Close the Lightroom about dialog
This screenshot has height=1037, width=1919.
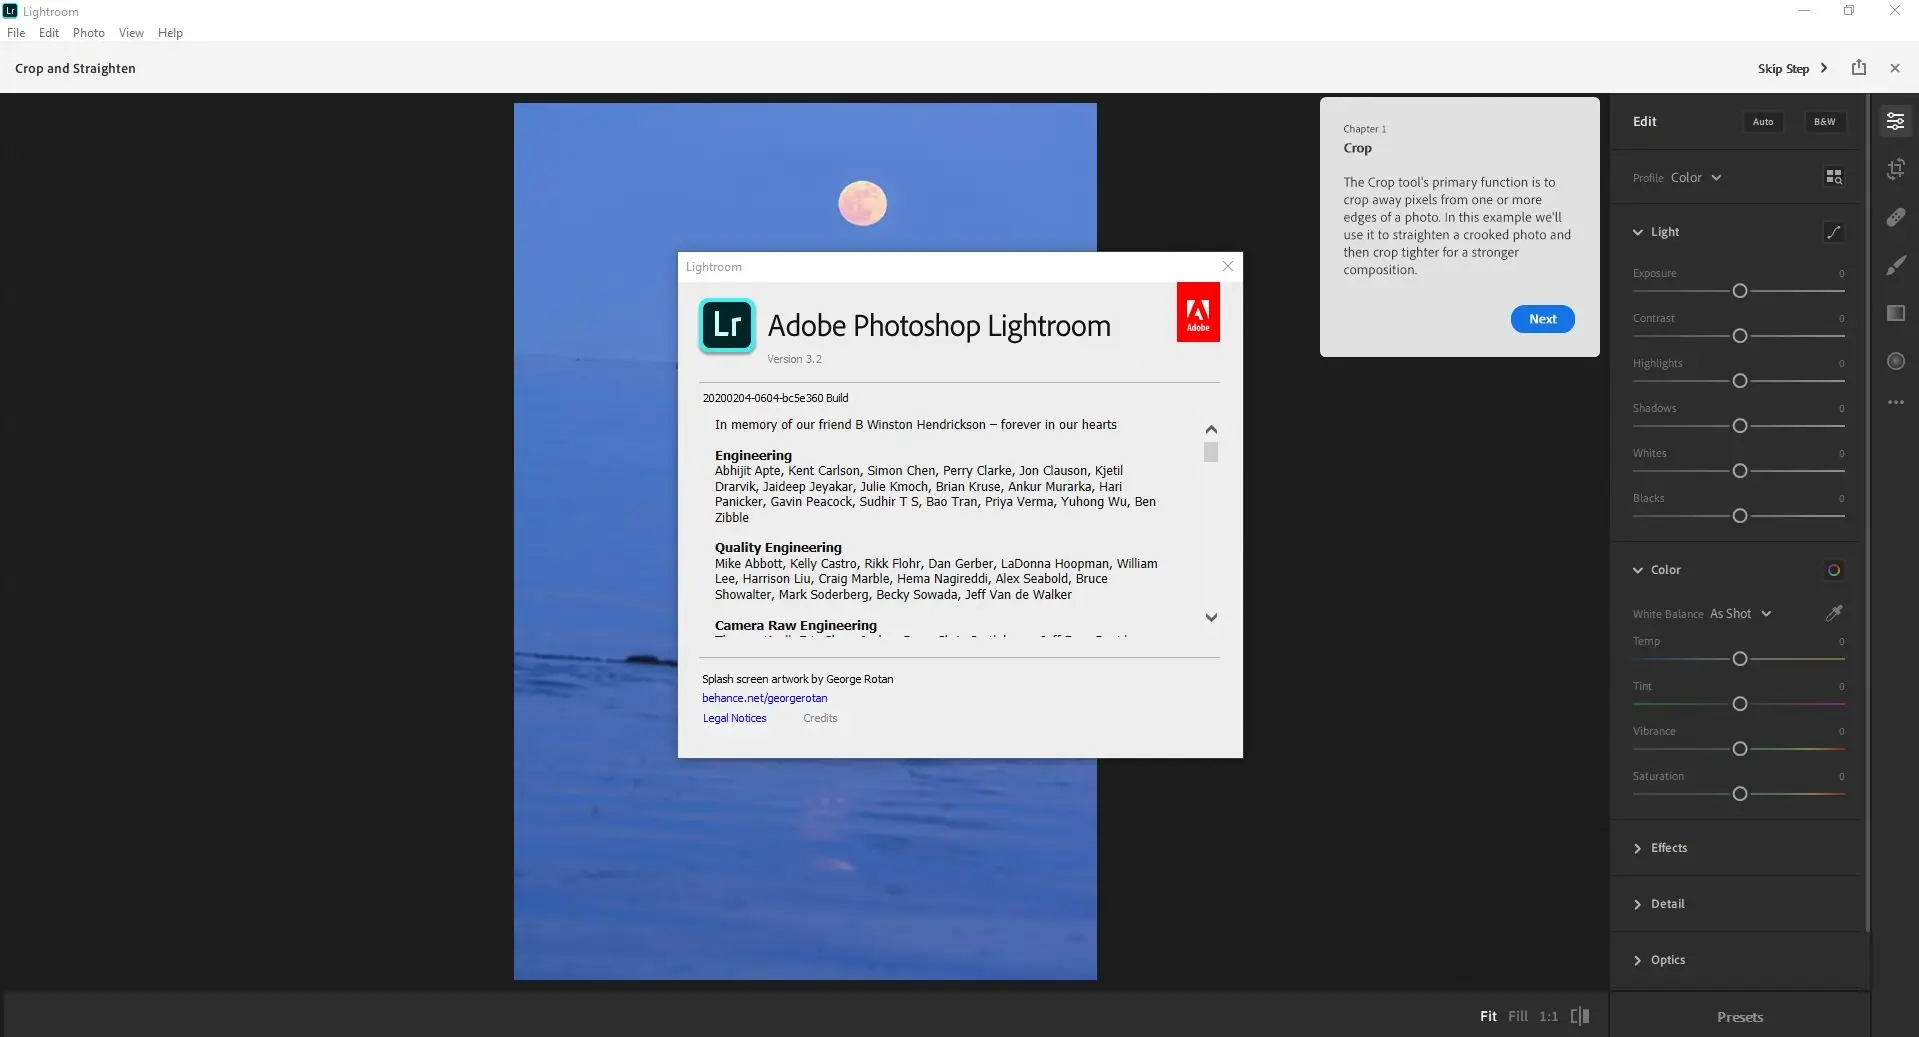1227,266
